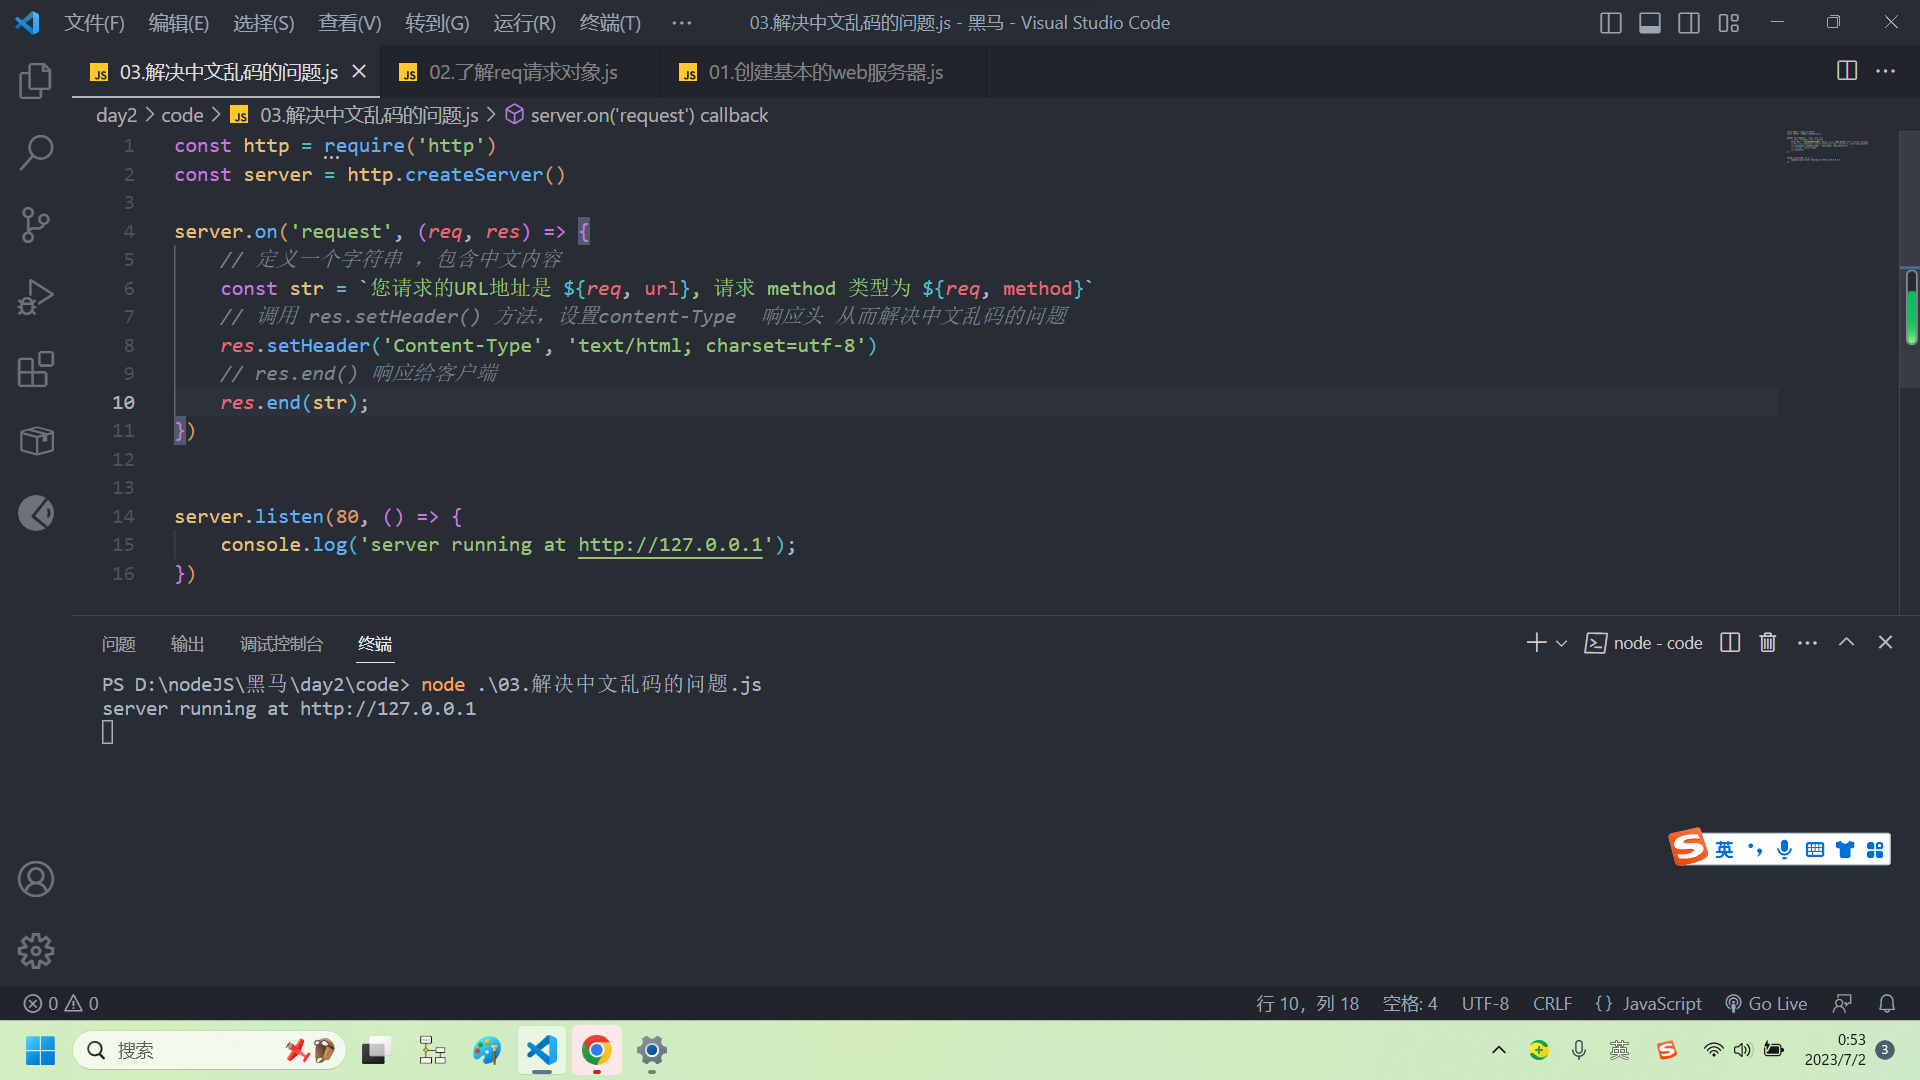
Task: Change end of line sequence CRLF
Action: click(x=1552, y=1003)
